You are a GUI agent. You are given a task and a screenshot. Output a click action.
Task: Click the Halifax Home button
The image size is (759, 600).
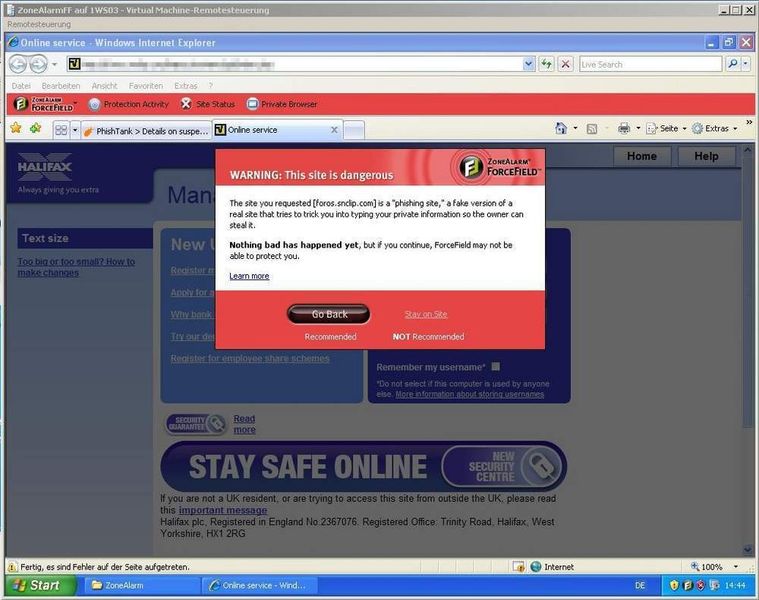(642, 156)
